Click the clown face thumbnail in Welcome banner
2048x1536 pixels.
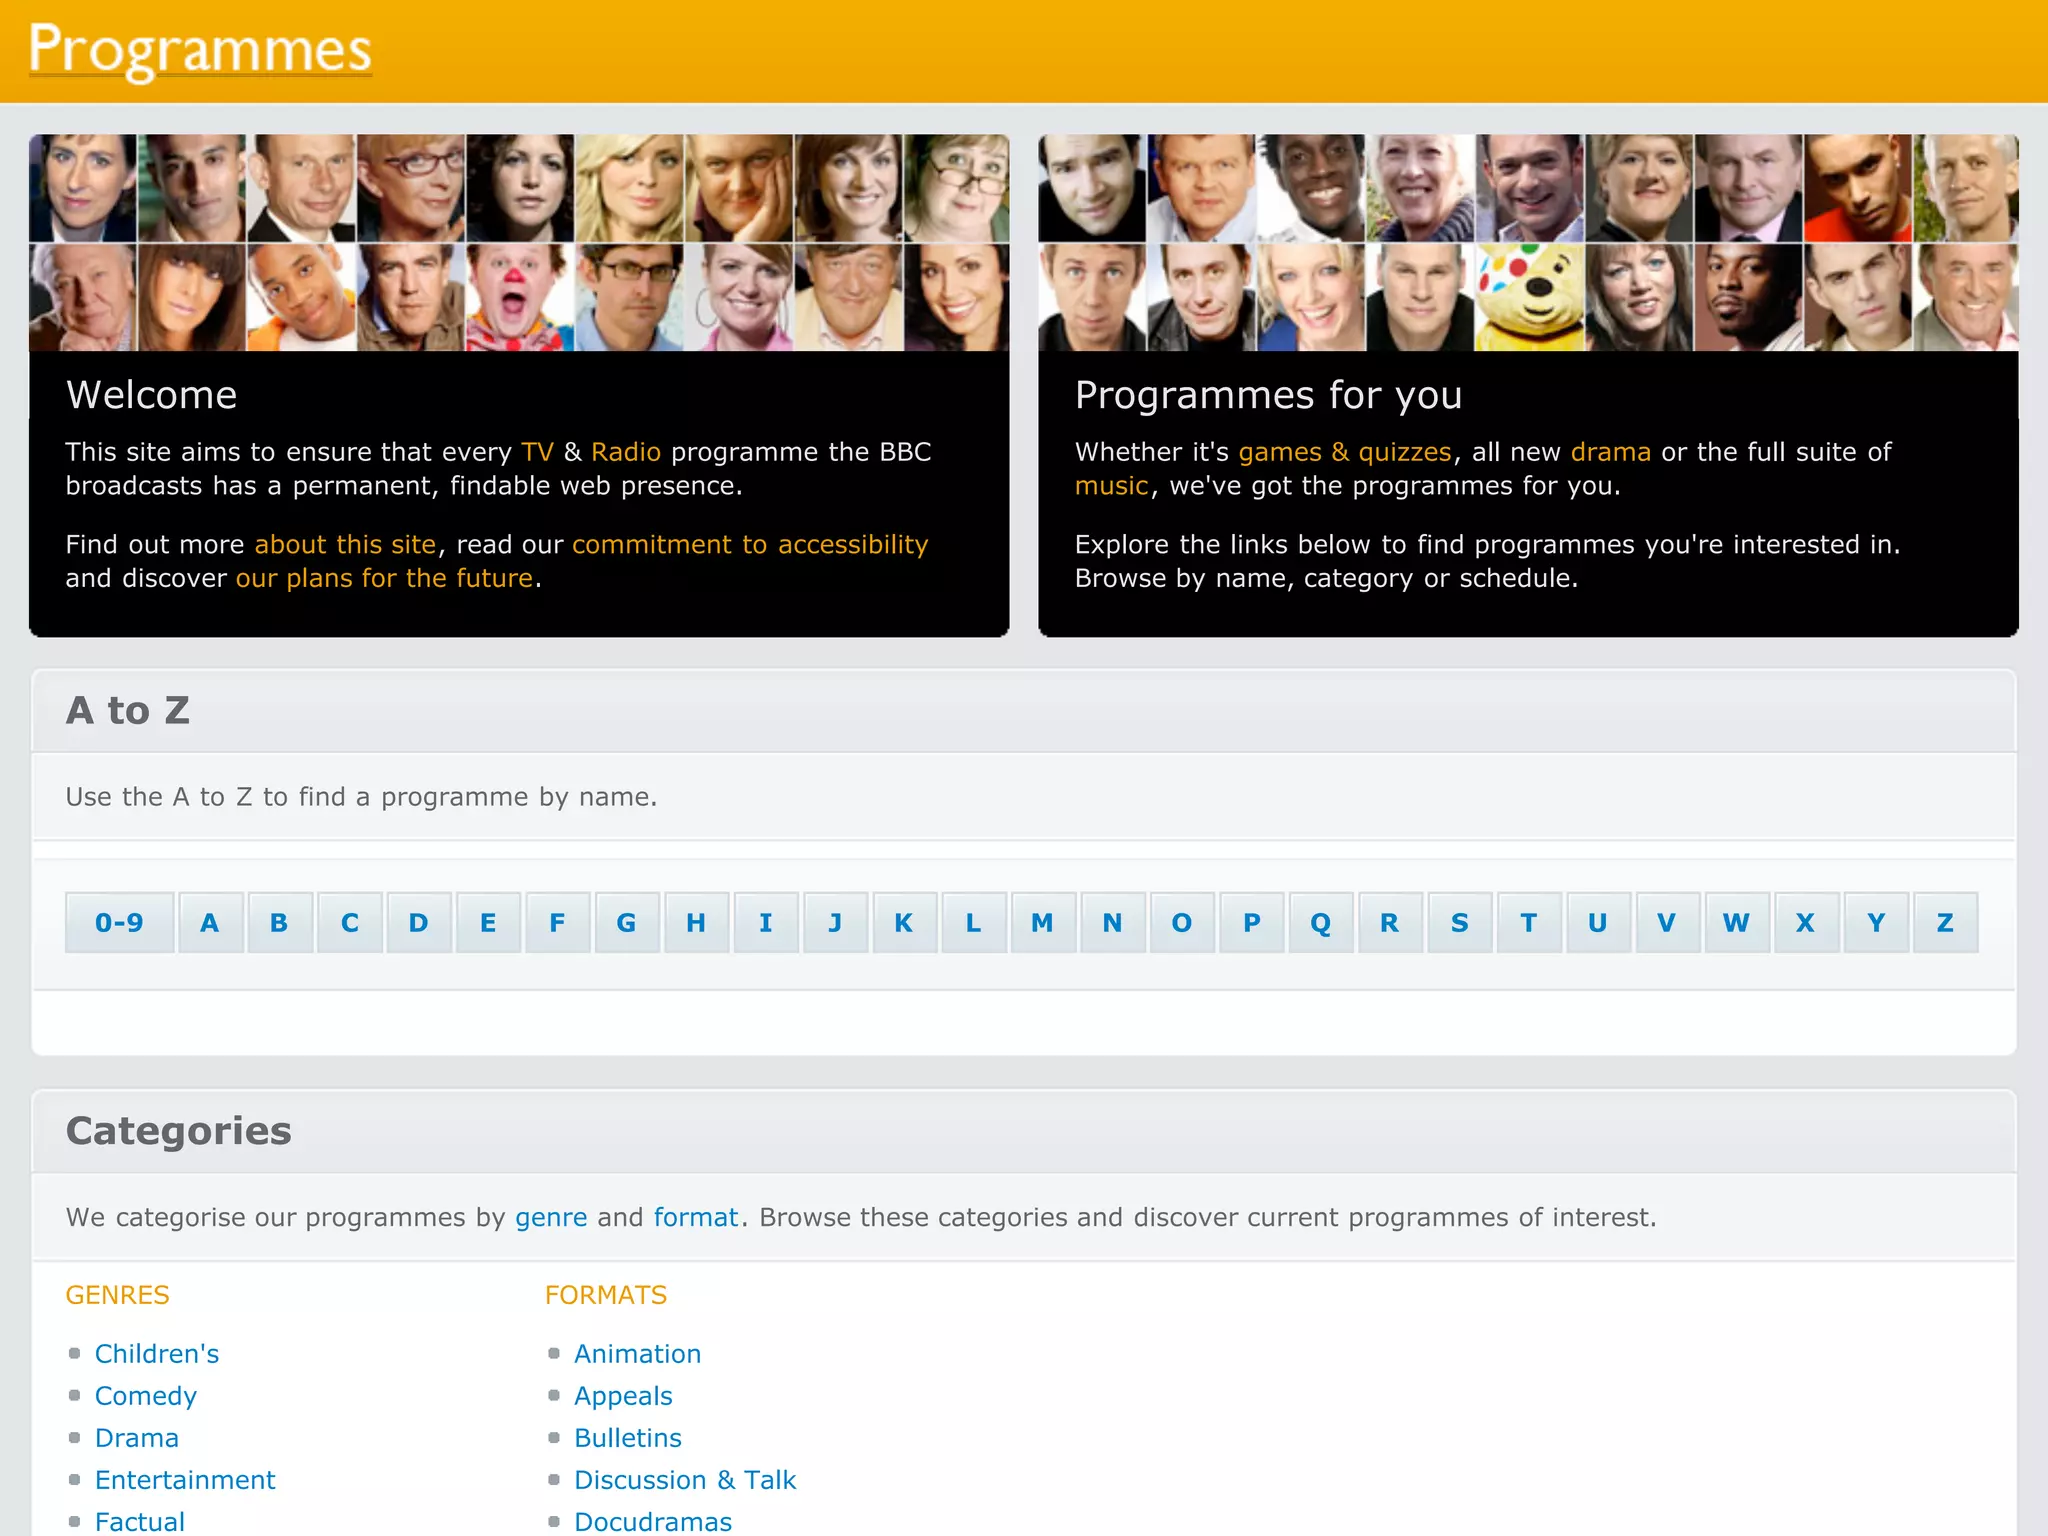(520, 297)
